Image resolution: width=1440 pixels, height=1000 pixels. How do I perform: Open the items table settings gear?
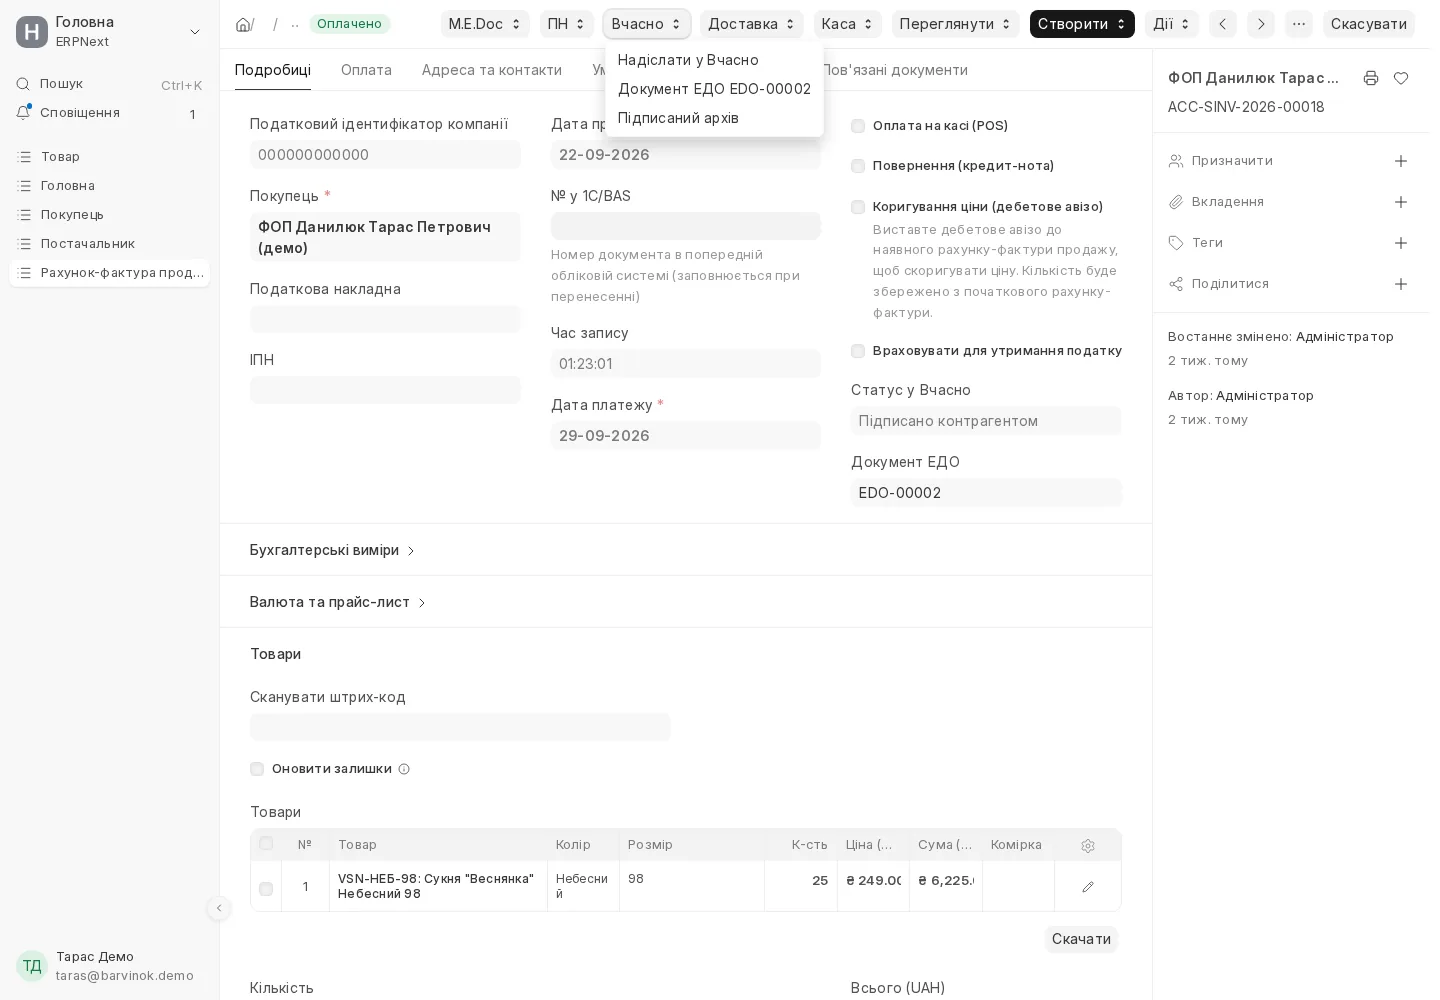(x=1088, y=845)
